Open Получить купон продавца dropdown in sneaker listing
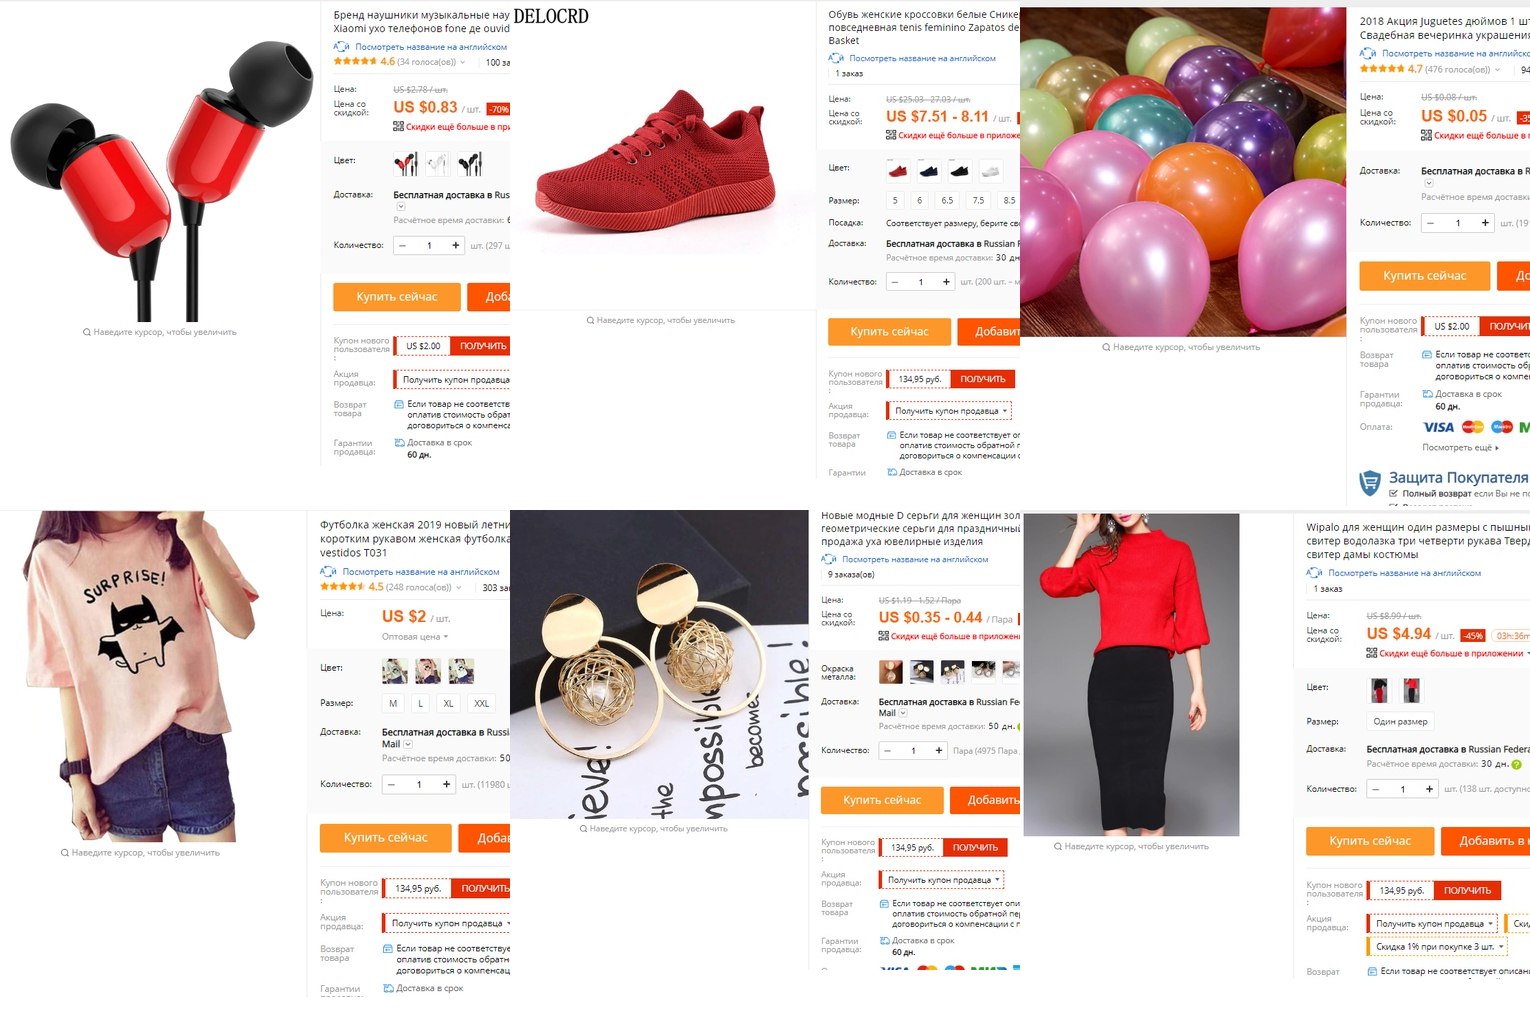The width and height of the screenshot is (1530, 1020). 950,411
